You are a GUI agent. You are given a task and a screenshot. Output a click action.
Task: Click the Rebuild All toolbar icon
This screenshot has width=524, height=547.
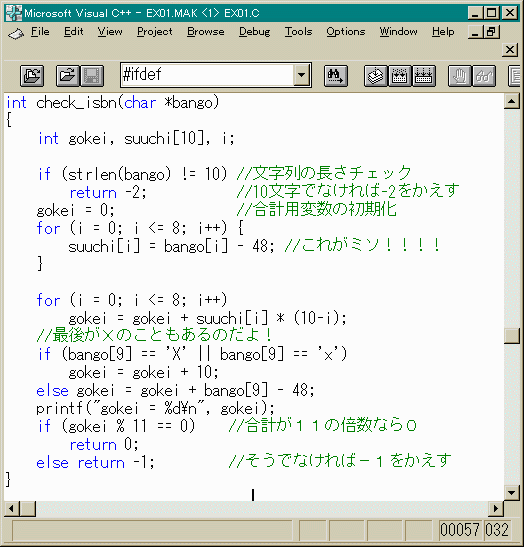click(x=424, y=75)
